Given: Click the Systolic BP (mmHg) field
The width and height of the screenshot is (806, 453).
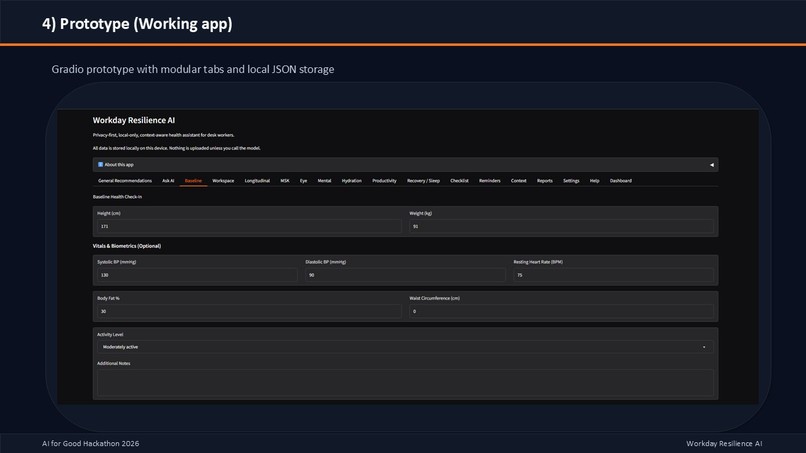Looking at the screenshot, I should click(x=197, y=275).
